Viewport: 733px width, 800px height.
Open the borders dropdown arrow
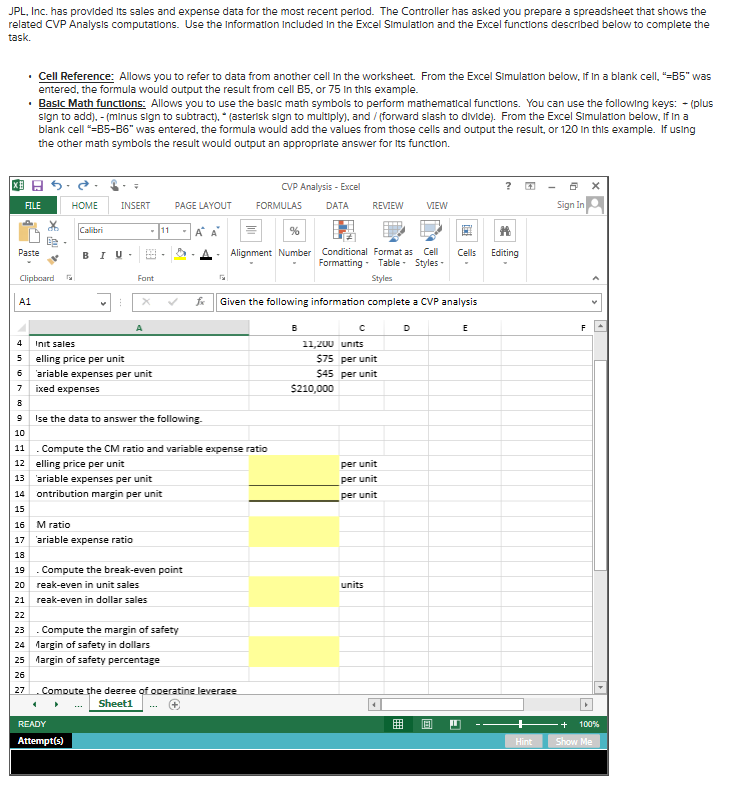pos(163,255)
